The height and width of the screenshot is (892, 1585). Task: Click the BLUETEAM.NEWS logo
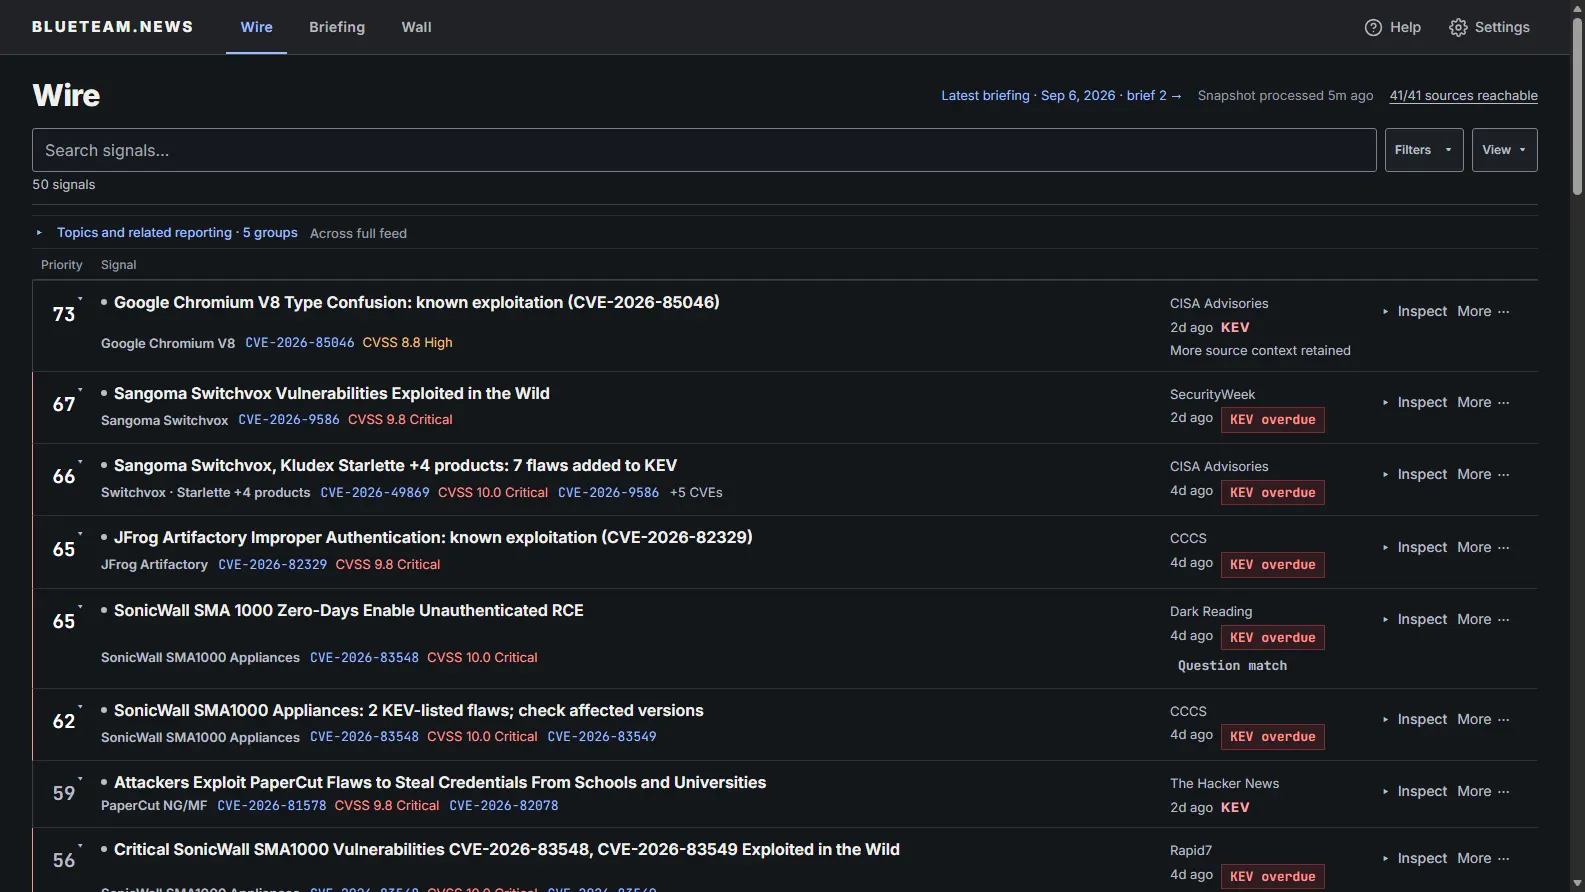112,27
